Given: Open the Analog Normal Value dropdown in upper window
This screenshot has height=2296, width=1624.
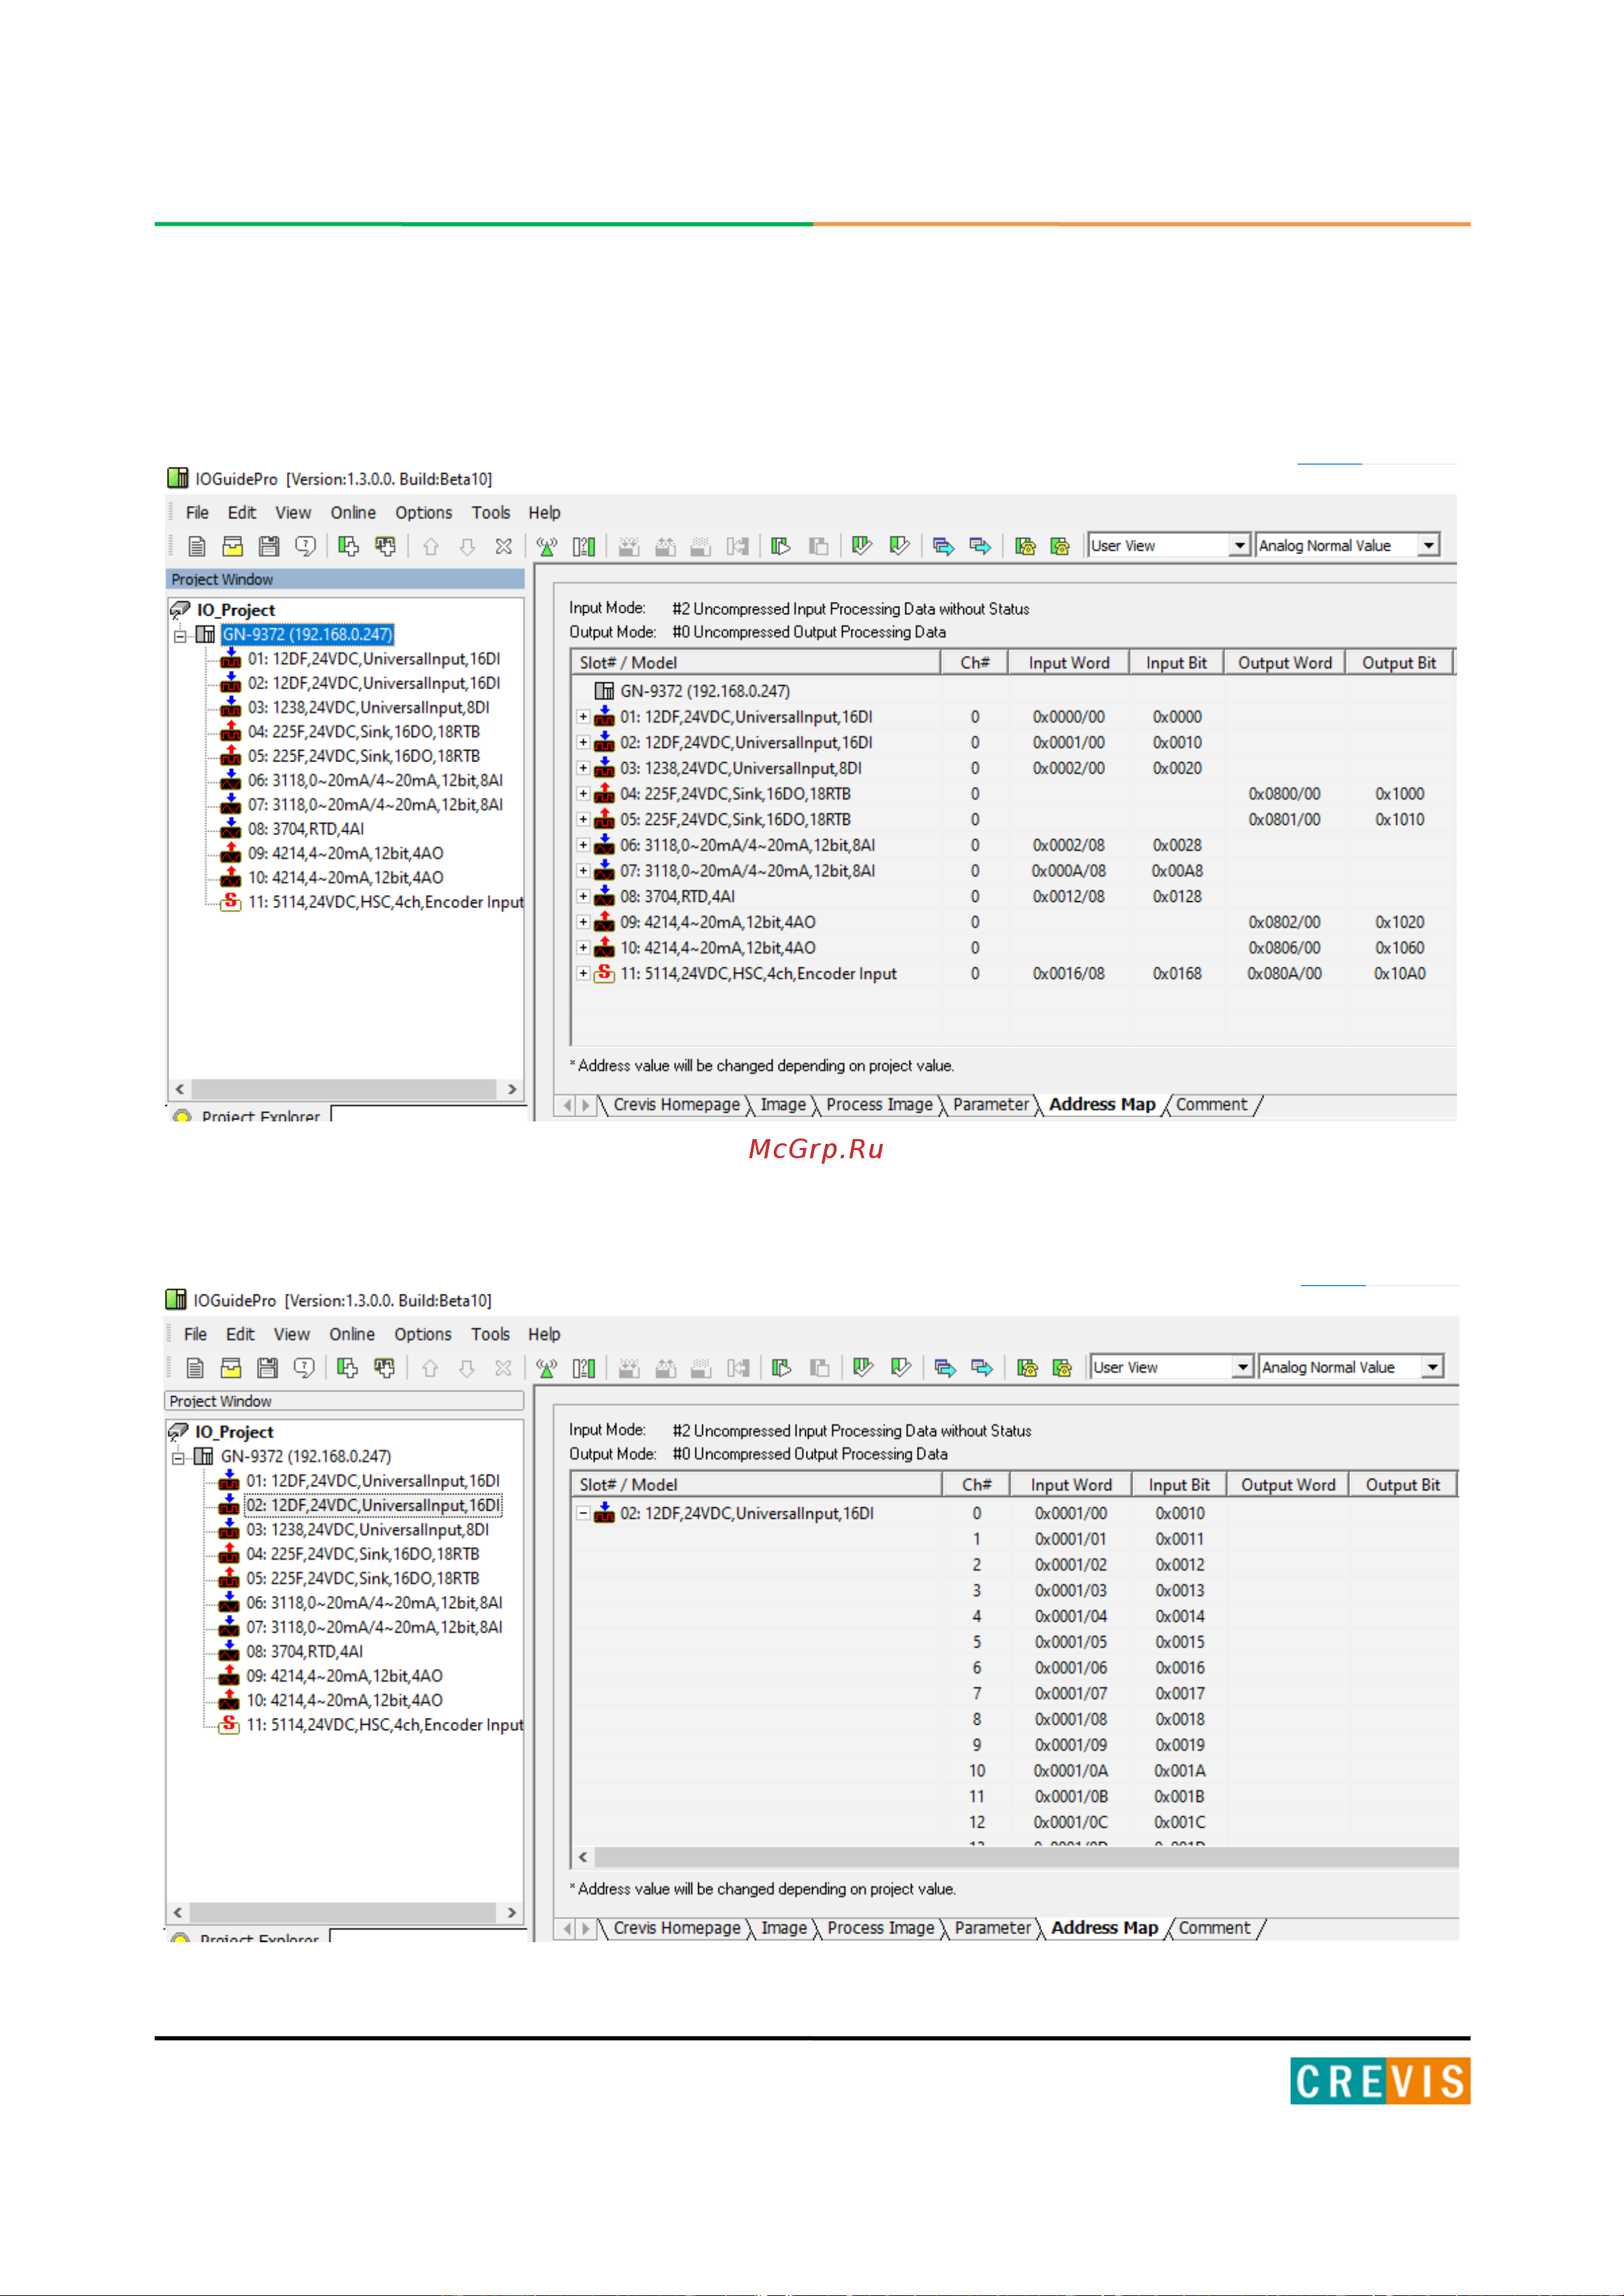Looking at the screenshot, I should pos(1429,545).
